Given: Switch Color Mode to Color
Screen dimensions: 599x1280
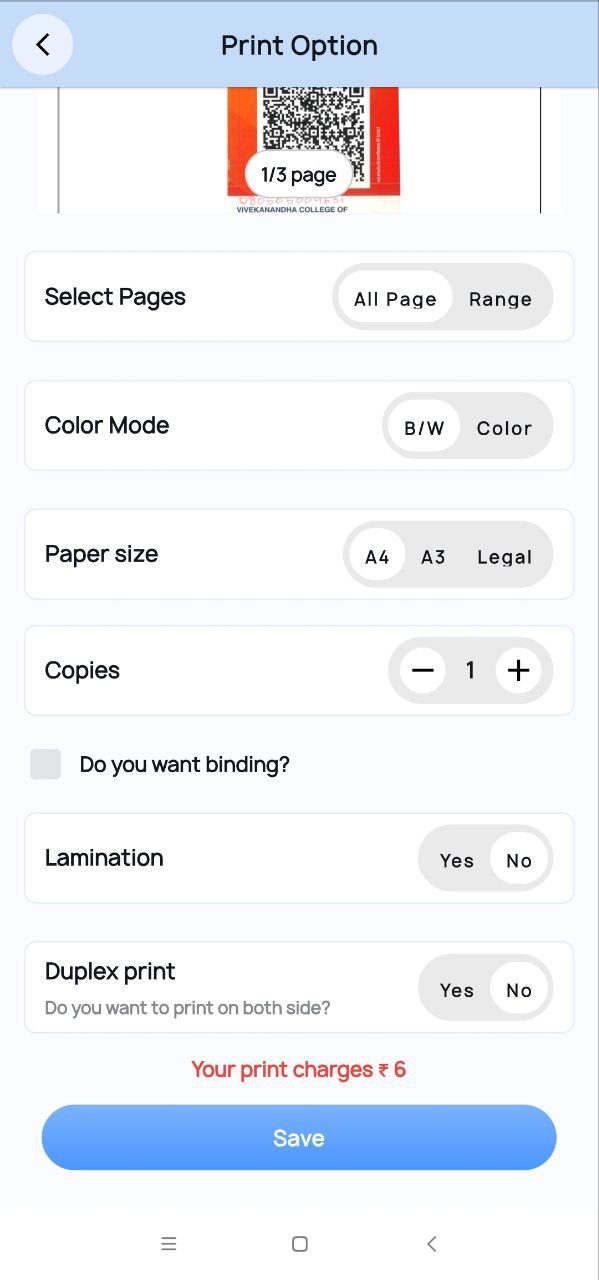Looking at the screenshot, I should 504,427.
